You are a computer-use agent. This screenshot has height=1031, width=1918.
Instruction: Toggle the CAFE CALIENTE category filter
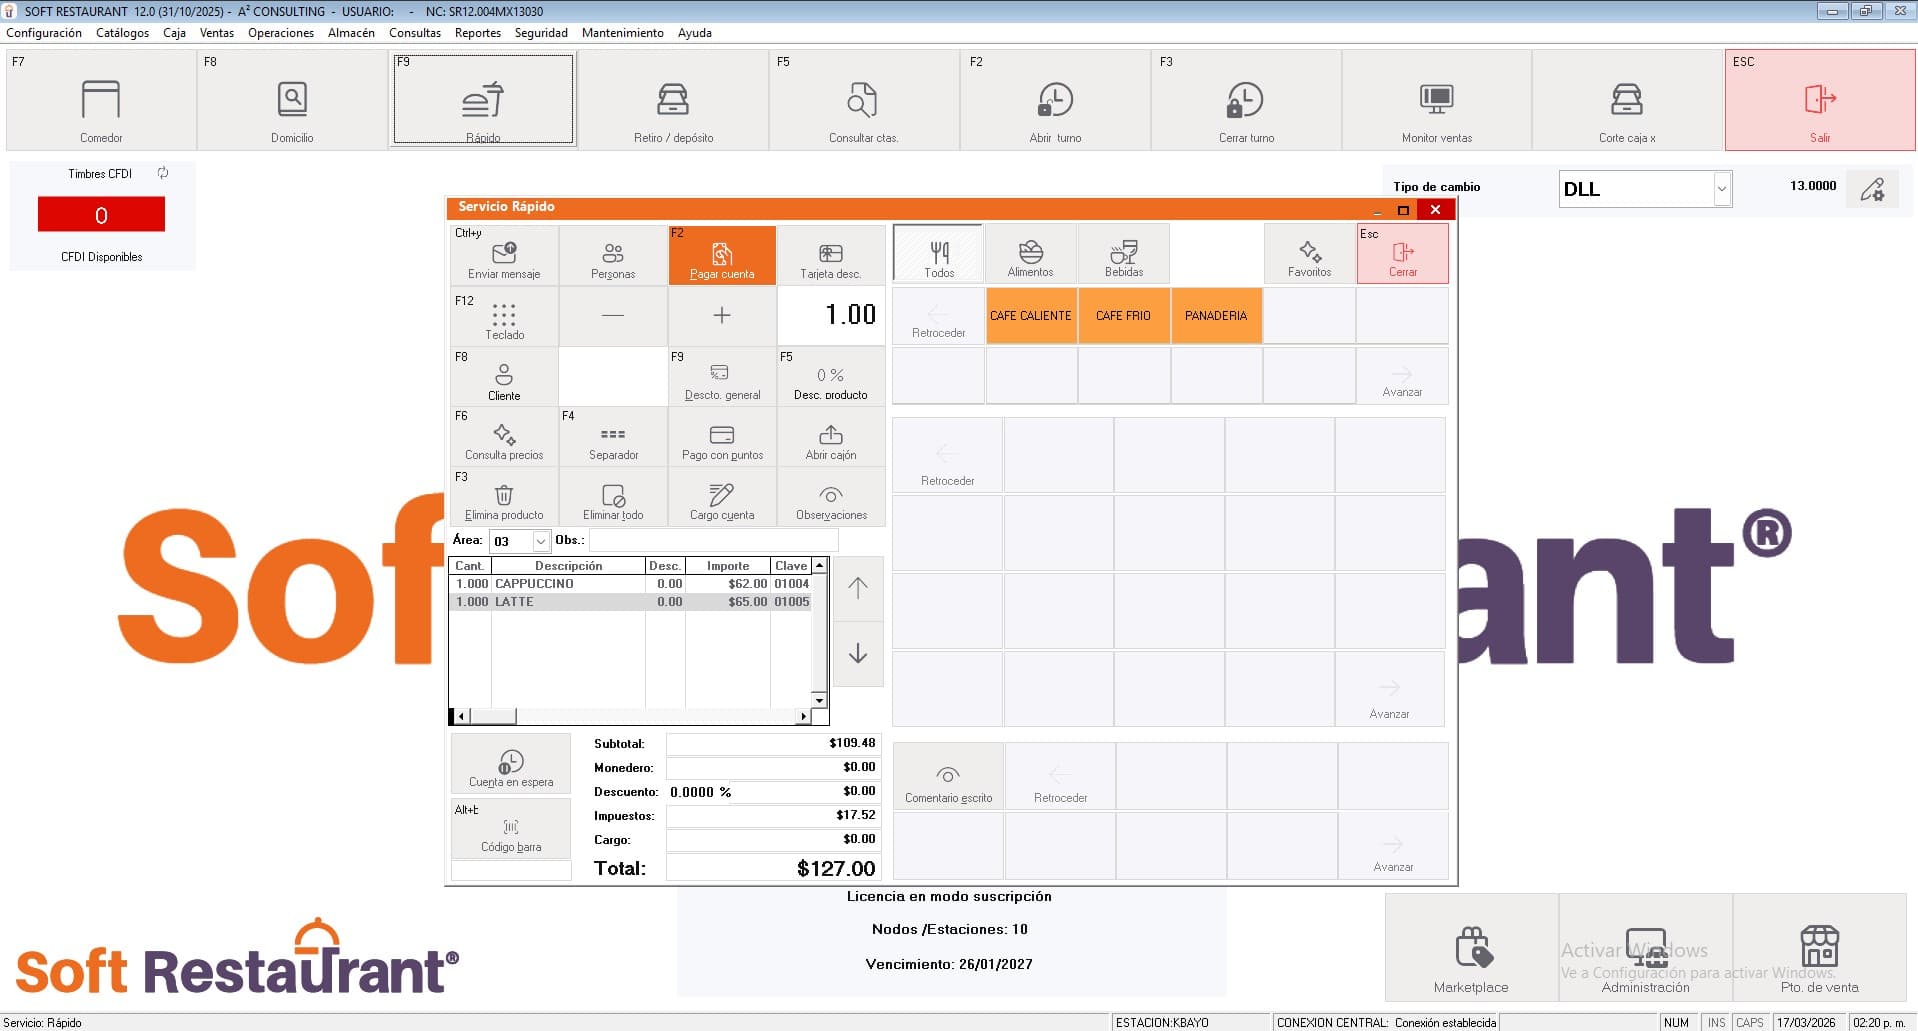point(1030,315)
